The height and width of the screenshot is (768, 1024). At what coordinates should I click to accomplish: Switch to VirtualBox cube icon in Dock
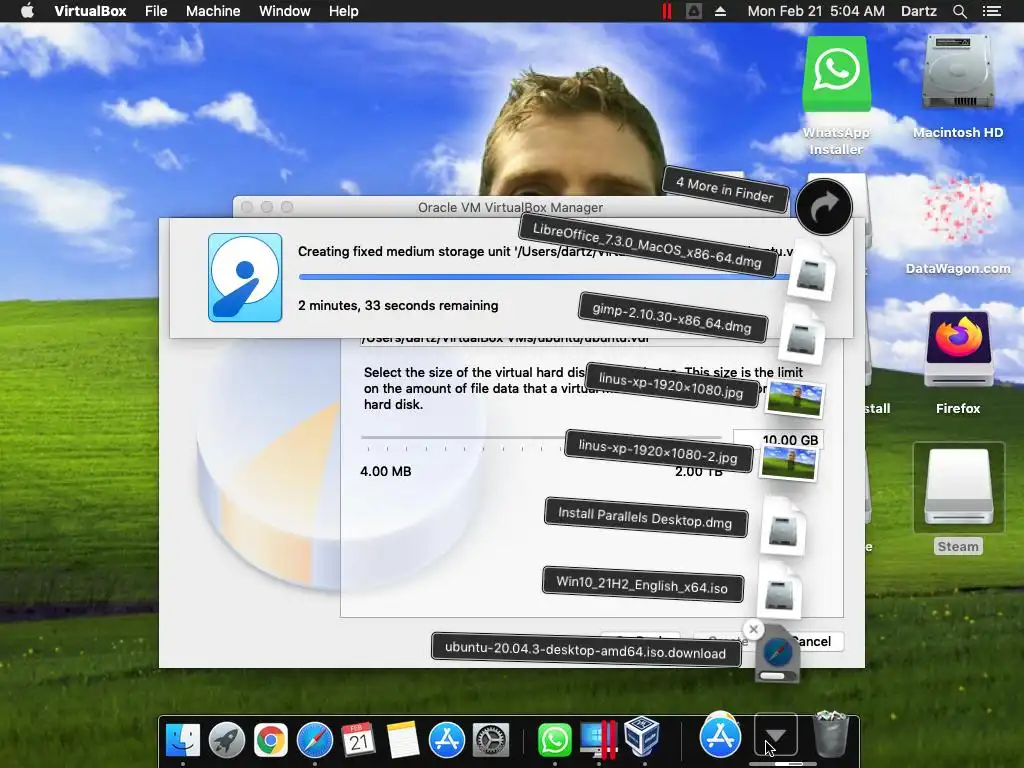643,738
